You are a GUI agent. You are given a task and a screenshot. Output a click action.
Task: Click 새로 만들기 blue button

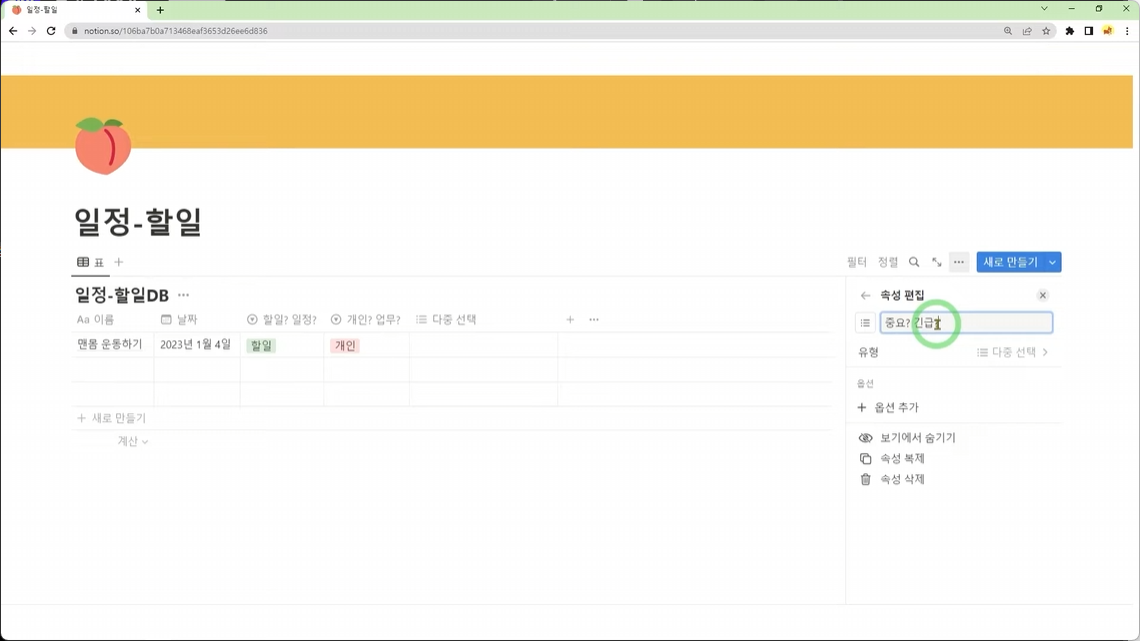pyautogui.click(x=1010, y=262)
